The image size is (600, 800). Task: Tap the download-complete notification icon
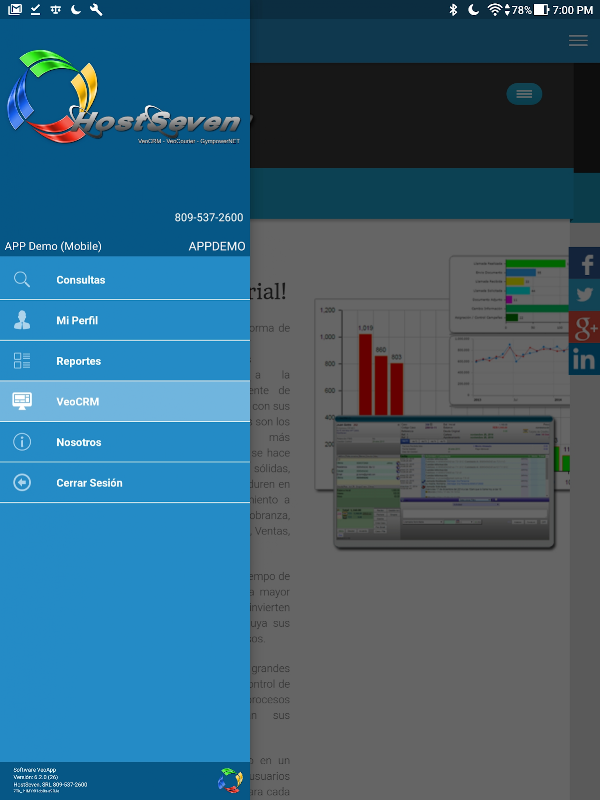[x=35, y=10]
